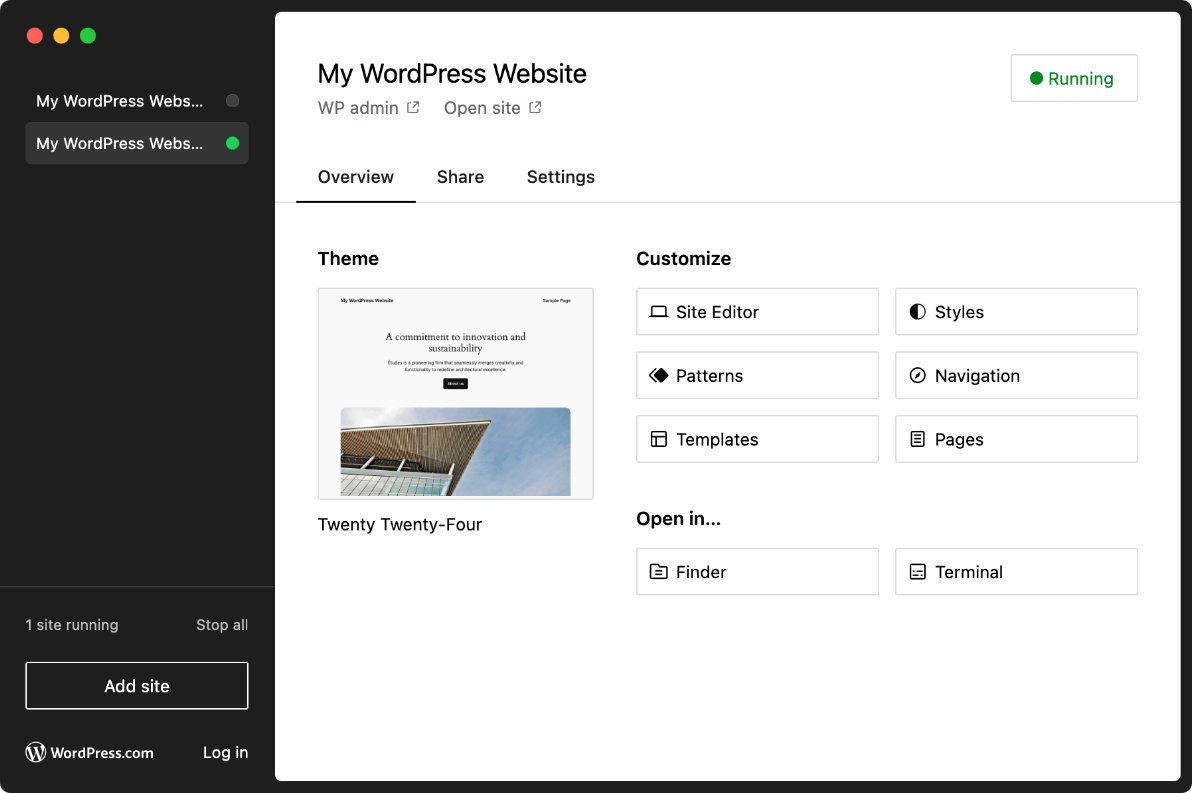
Task: Click the Templates layout icon
Action: pos(658,439)
